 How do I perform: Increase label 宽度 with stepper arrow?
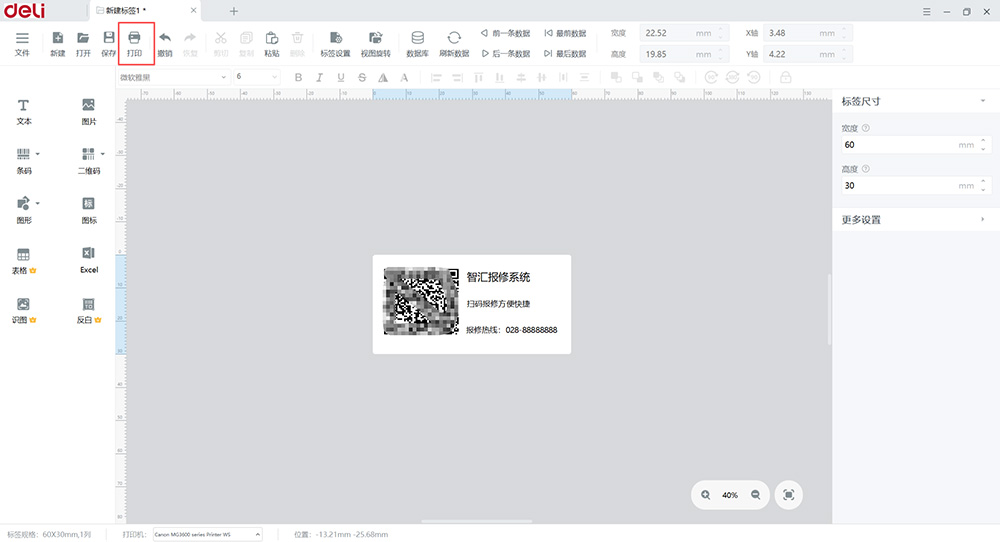pyautogui.click(x=983, y=140)
